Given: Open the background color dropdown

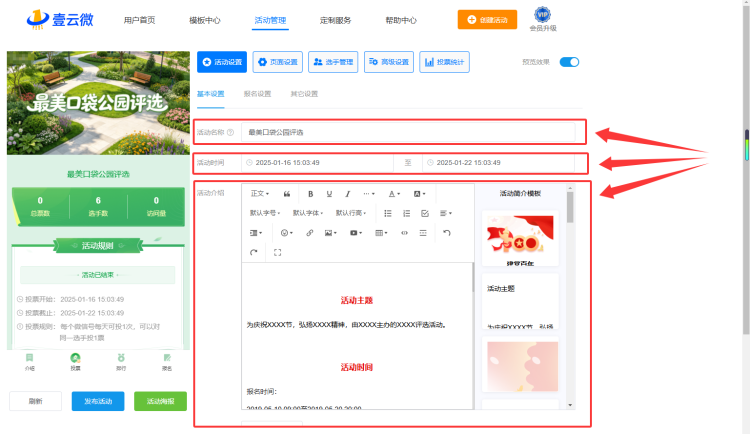Looking at the screenshot, I should (419, 194).
